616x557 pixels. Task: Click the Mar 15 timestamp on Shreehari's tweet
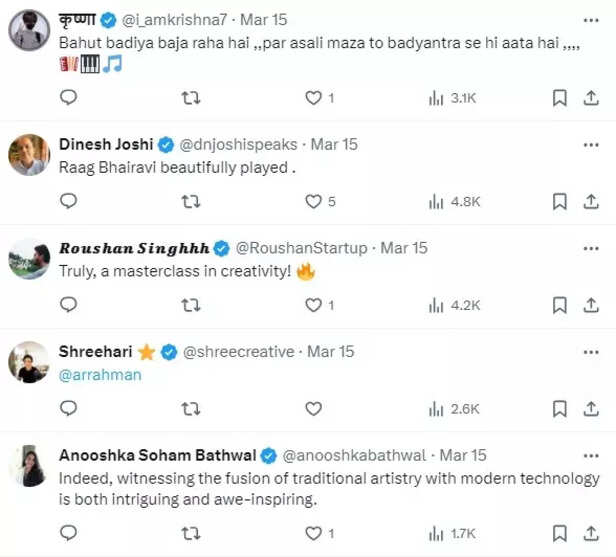331,351
